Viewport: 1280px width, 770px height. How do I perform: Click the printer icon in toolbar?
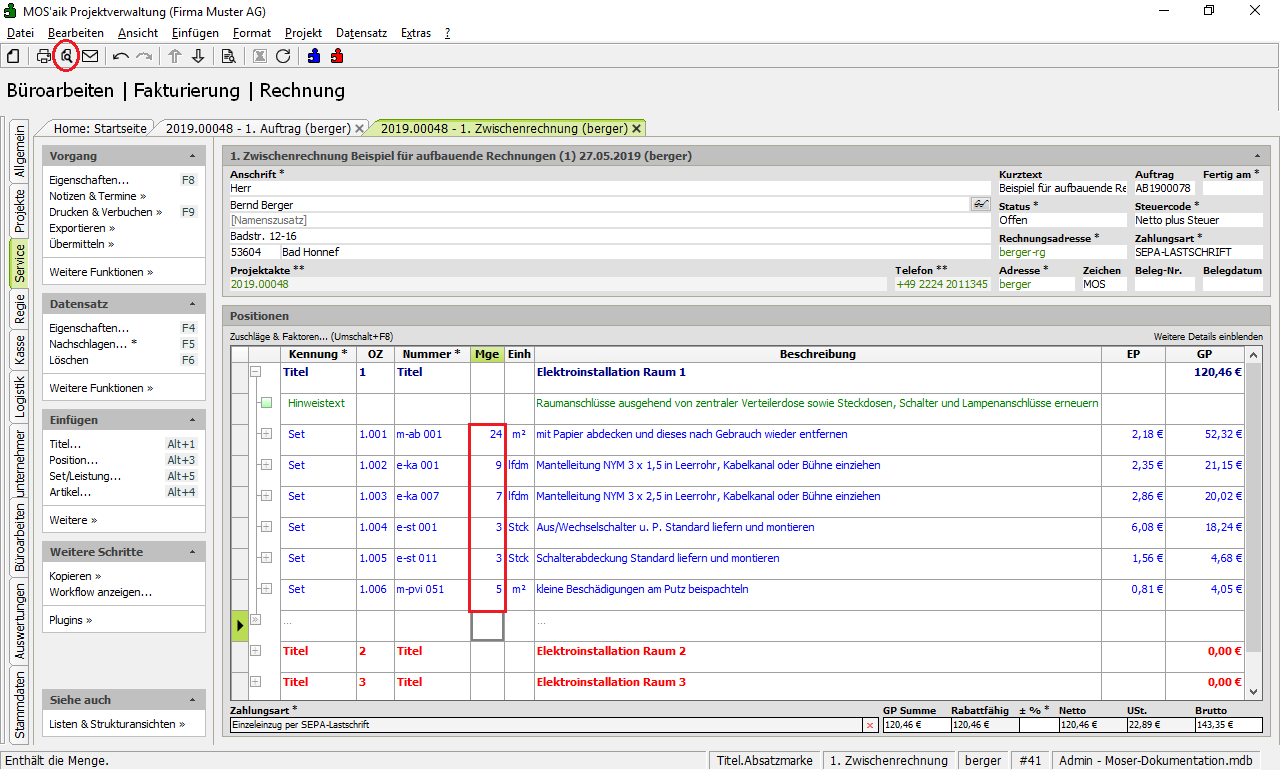point(44,56)
